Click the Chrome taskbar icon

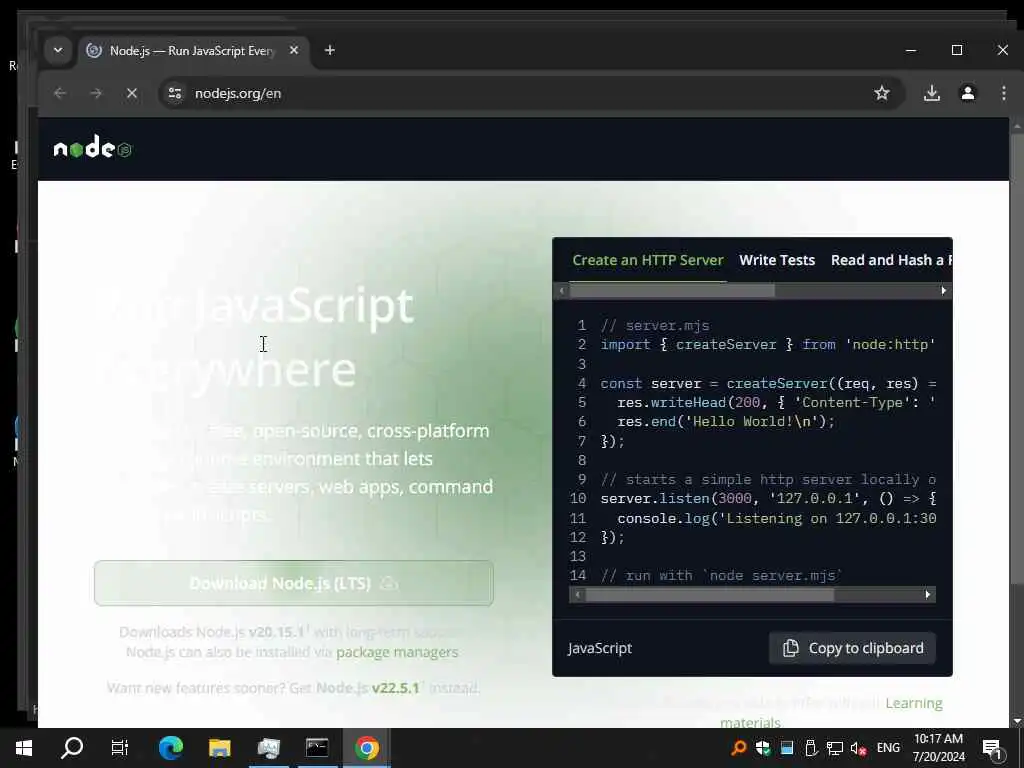click(366, 748)
